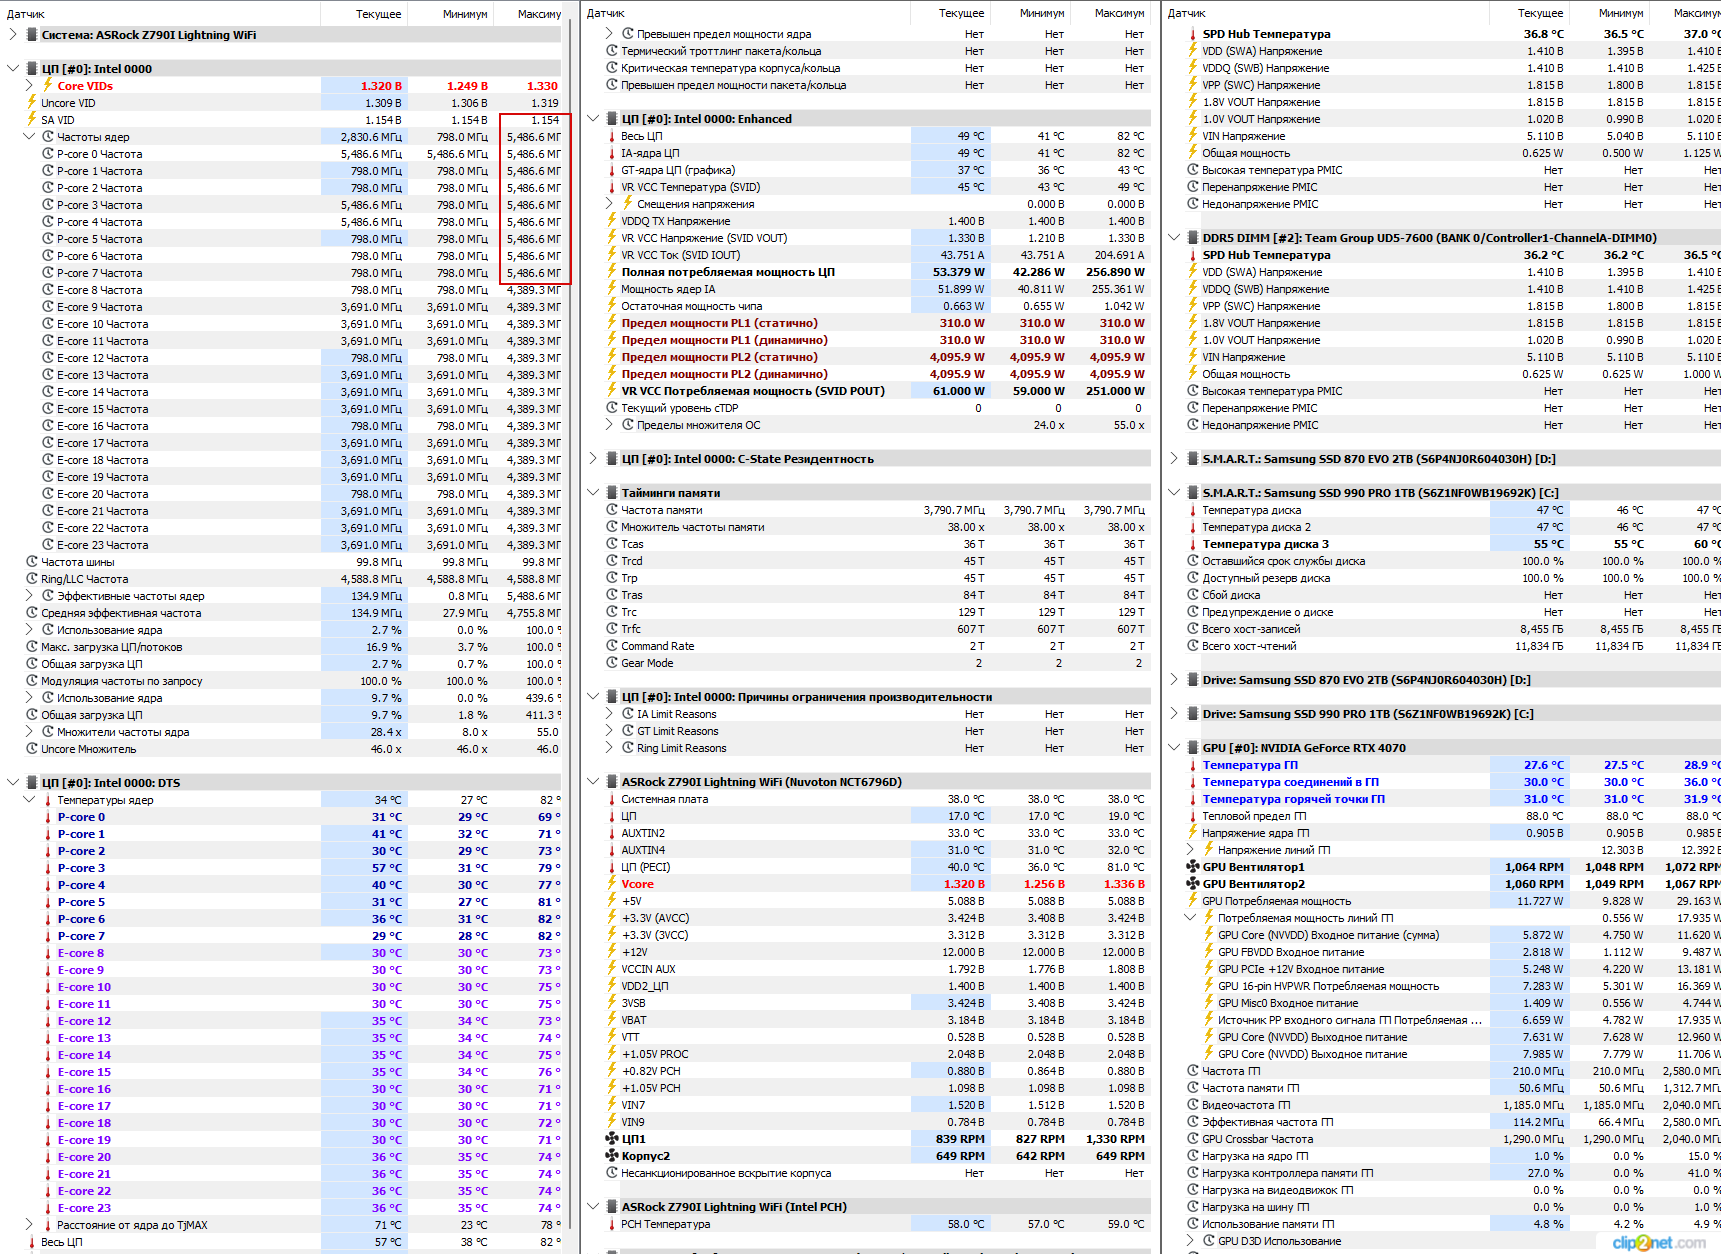Click the lightning icon beside Uncore VID
This screenshot has width=1721, height=1254.
click(31, 102)
